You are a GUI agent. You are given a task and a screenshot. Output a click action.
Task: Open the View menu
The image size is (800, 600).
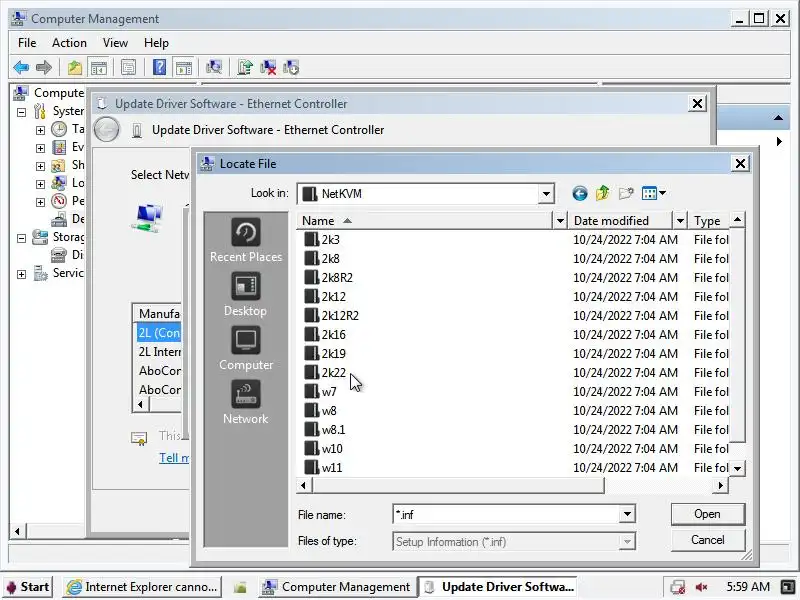[x=115, y=43]
